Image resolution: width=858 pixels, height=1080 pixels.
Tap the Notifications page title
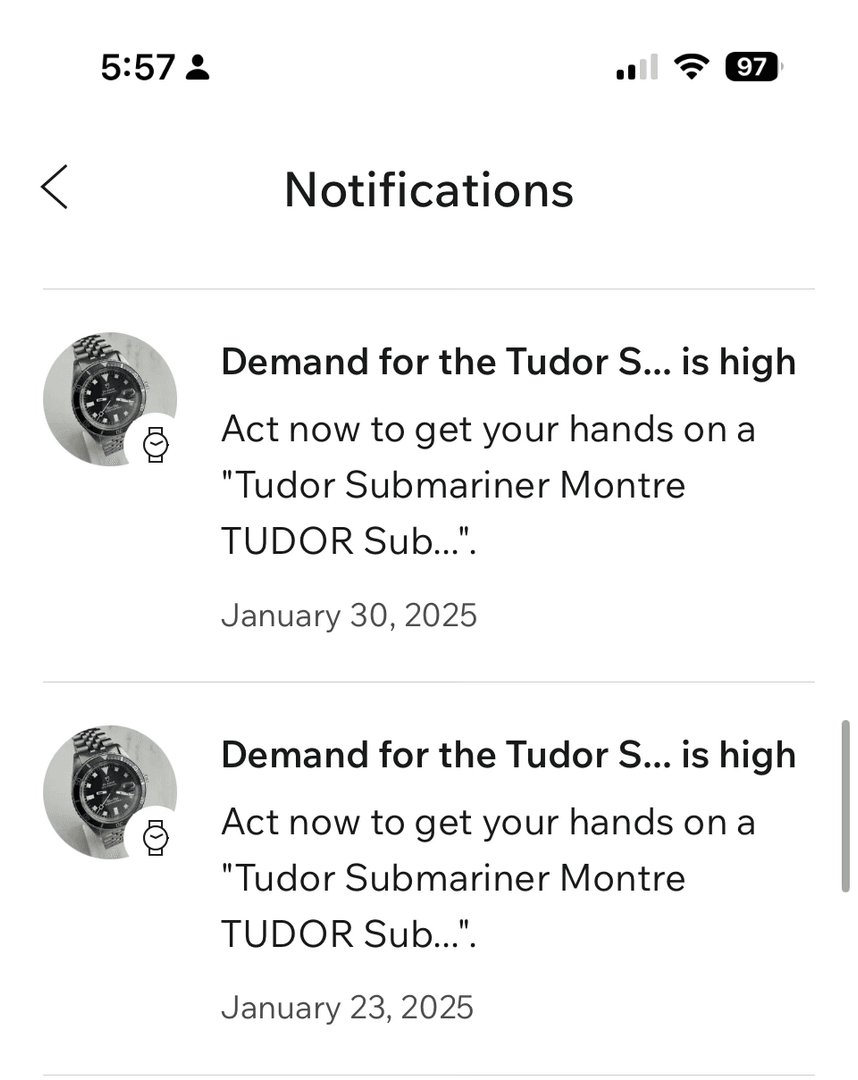(x=429, y=189)
